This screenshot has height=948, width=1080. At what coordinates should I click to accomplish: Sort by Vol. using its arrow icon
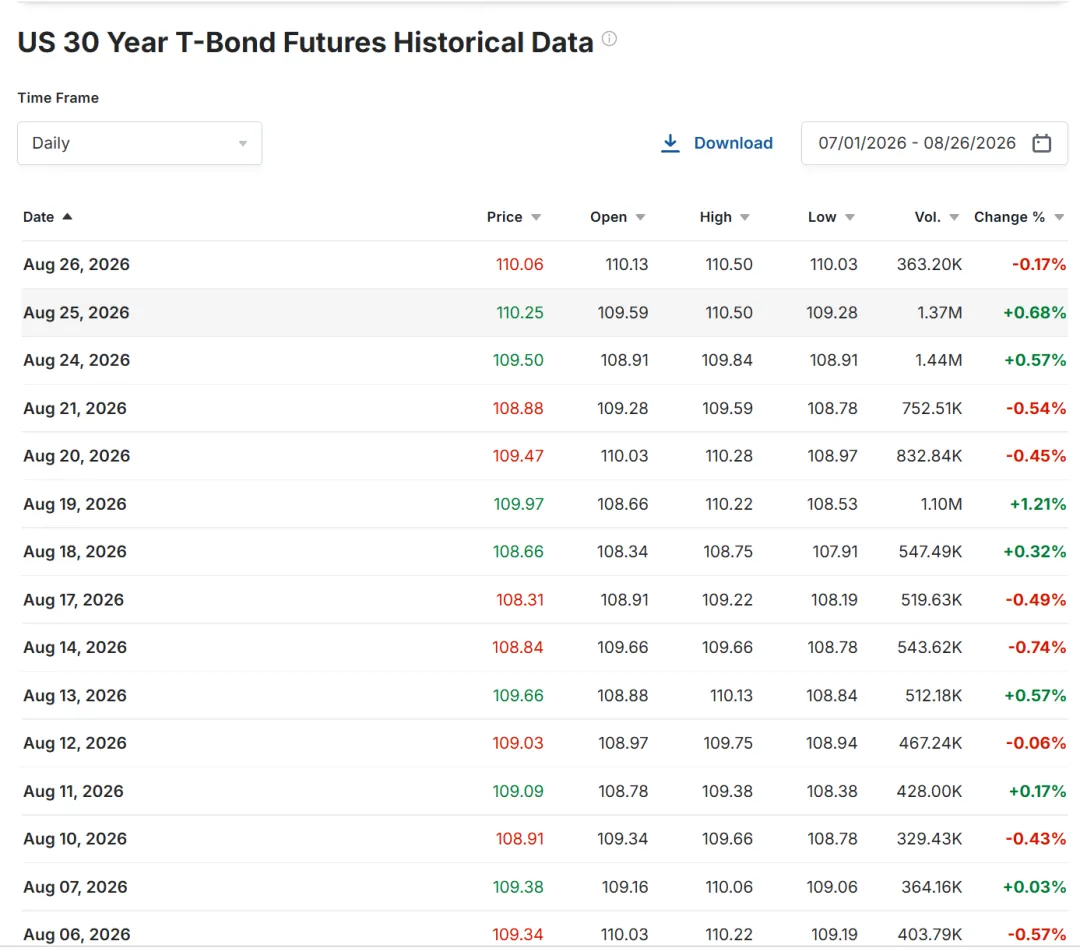[x=954, y=218]
